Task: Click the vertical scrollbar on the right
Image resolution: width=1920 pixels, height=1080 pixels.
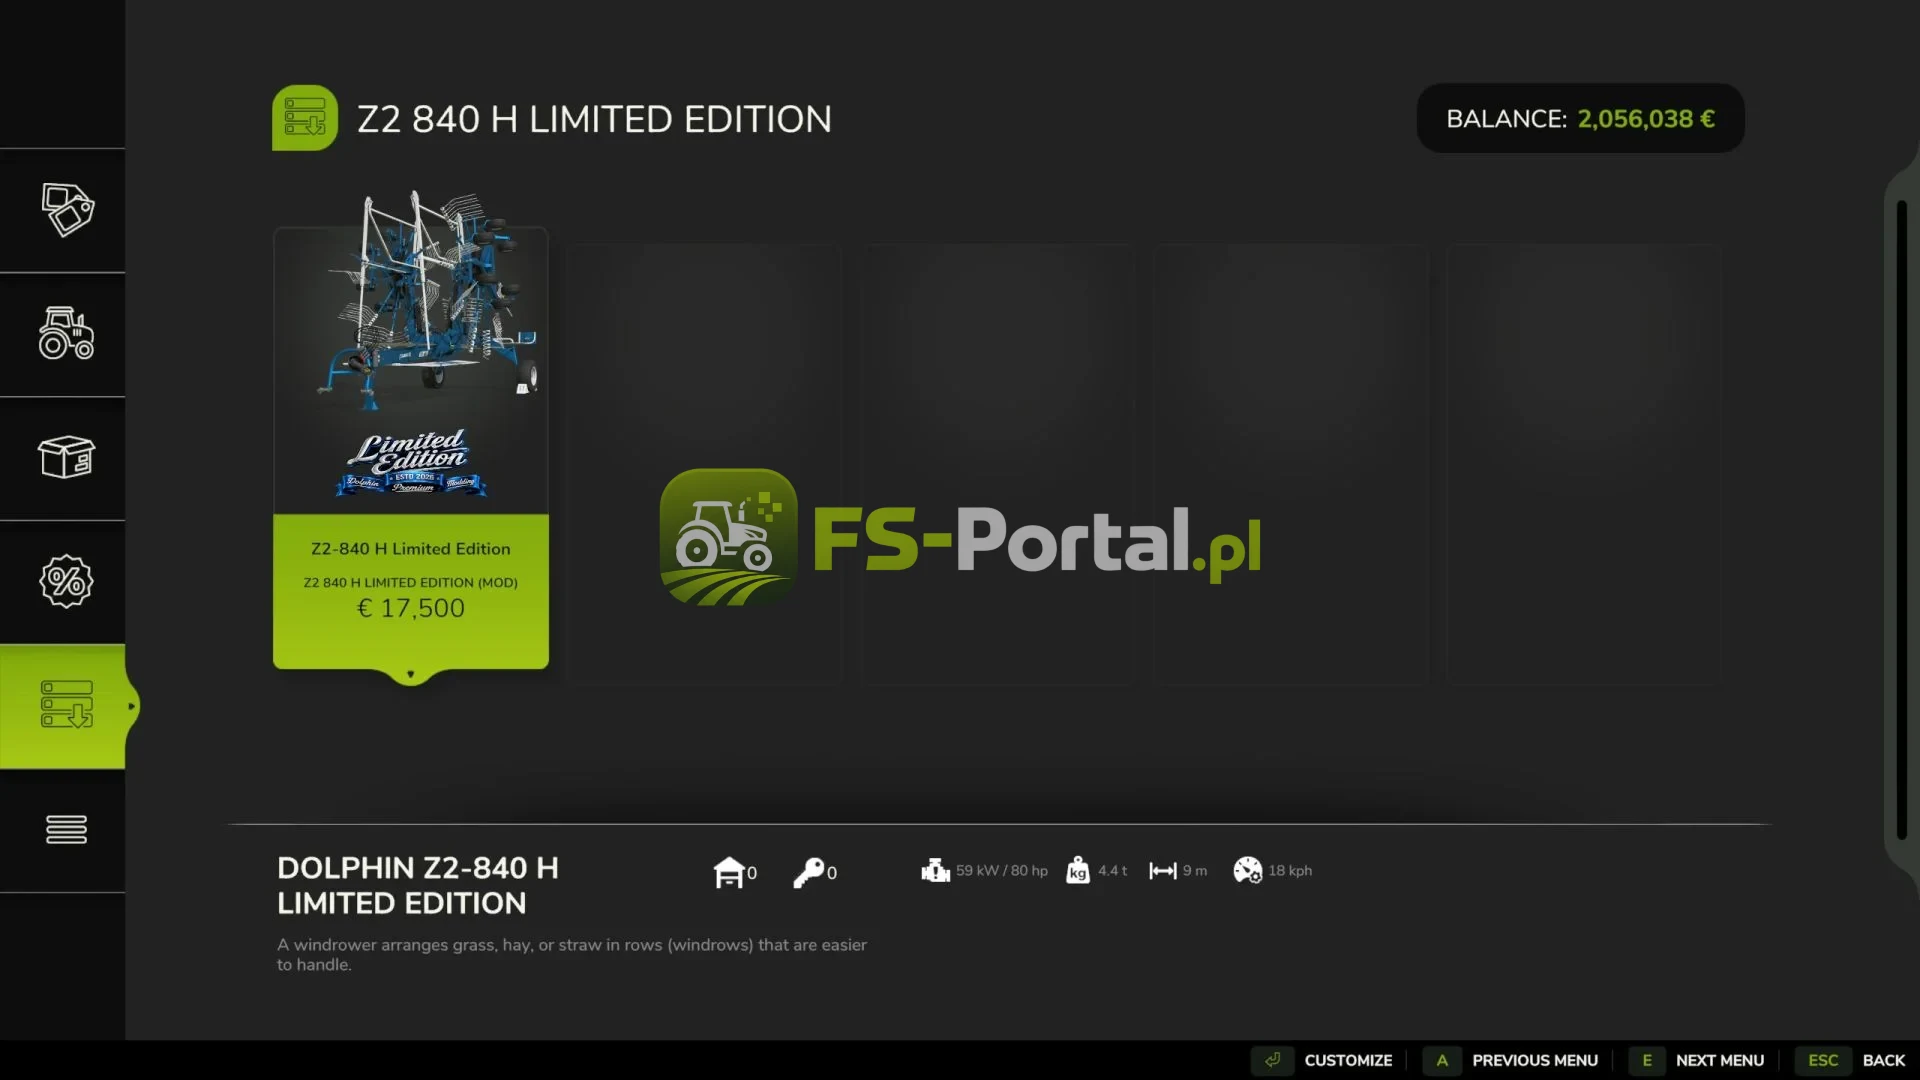Action: pos(1902,520)
